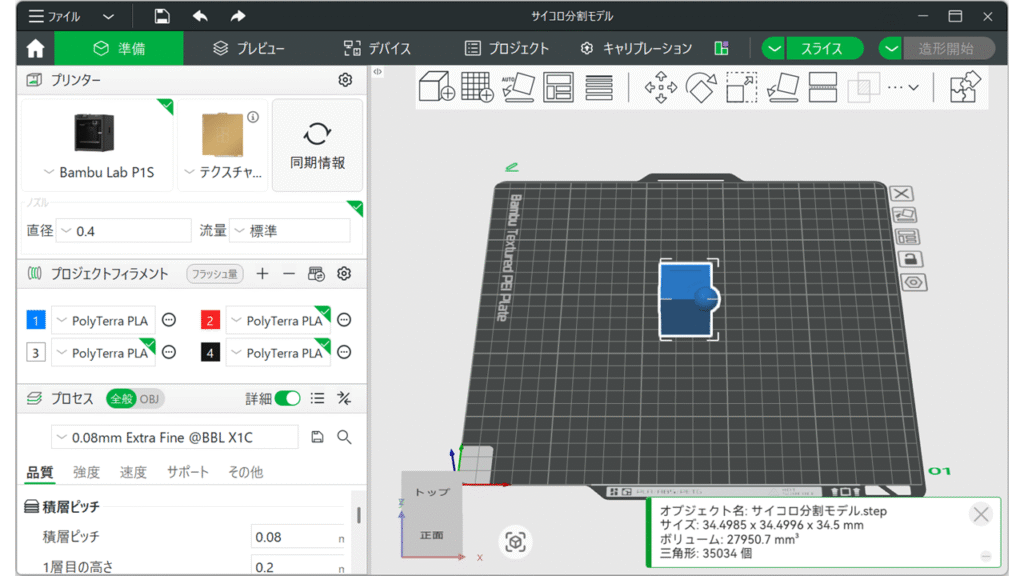The image size is (1024, 576).
Task: Click the Auto orient tool
Action: pos(518,87)
